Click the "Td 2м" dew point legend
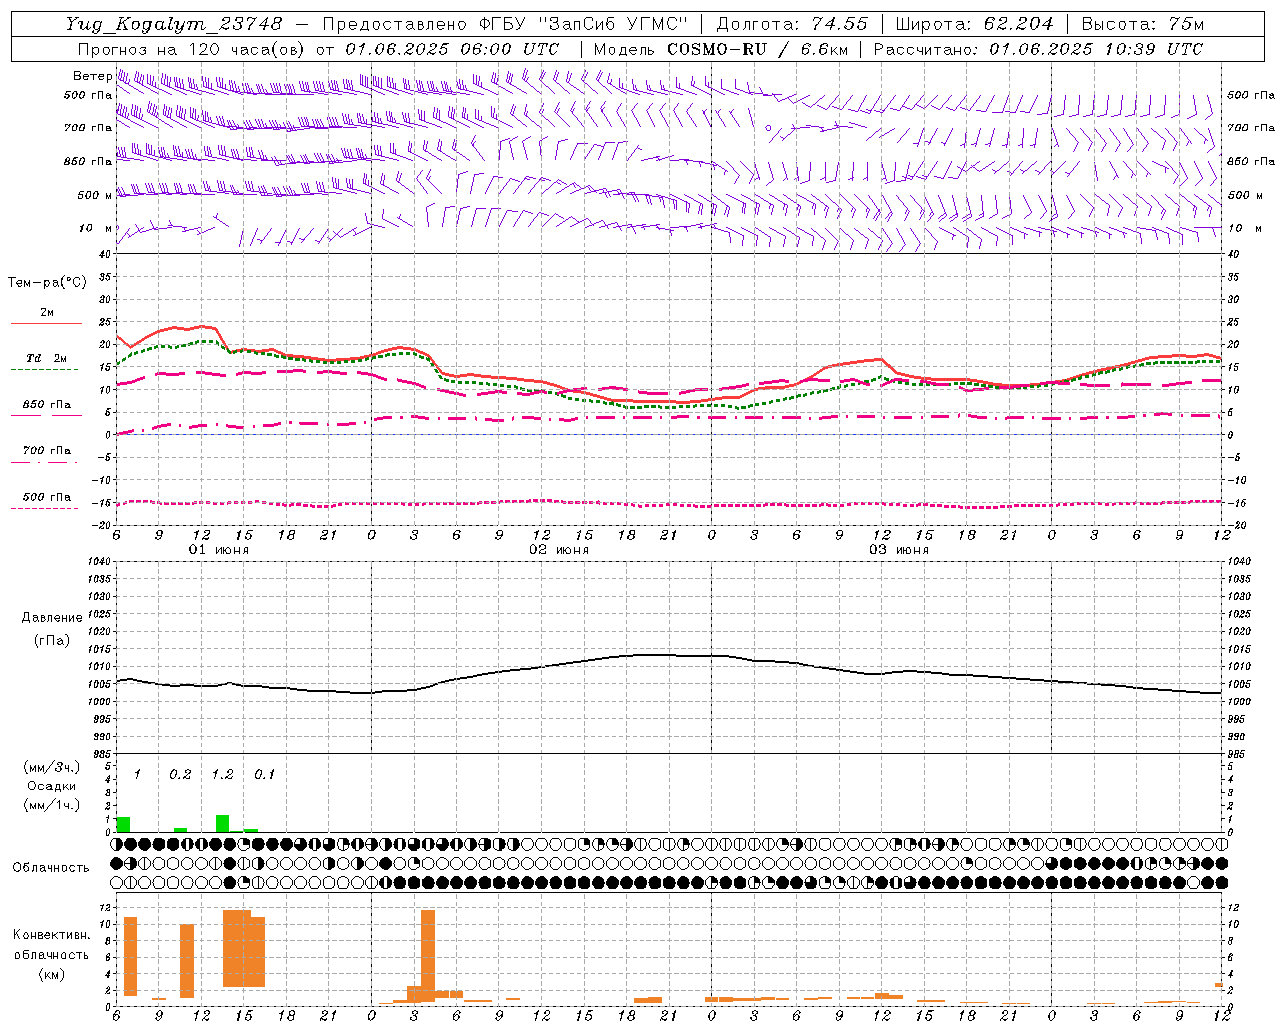This screenshot has width=1280, height=1024. point(47,358)
